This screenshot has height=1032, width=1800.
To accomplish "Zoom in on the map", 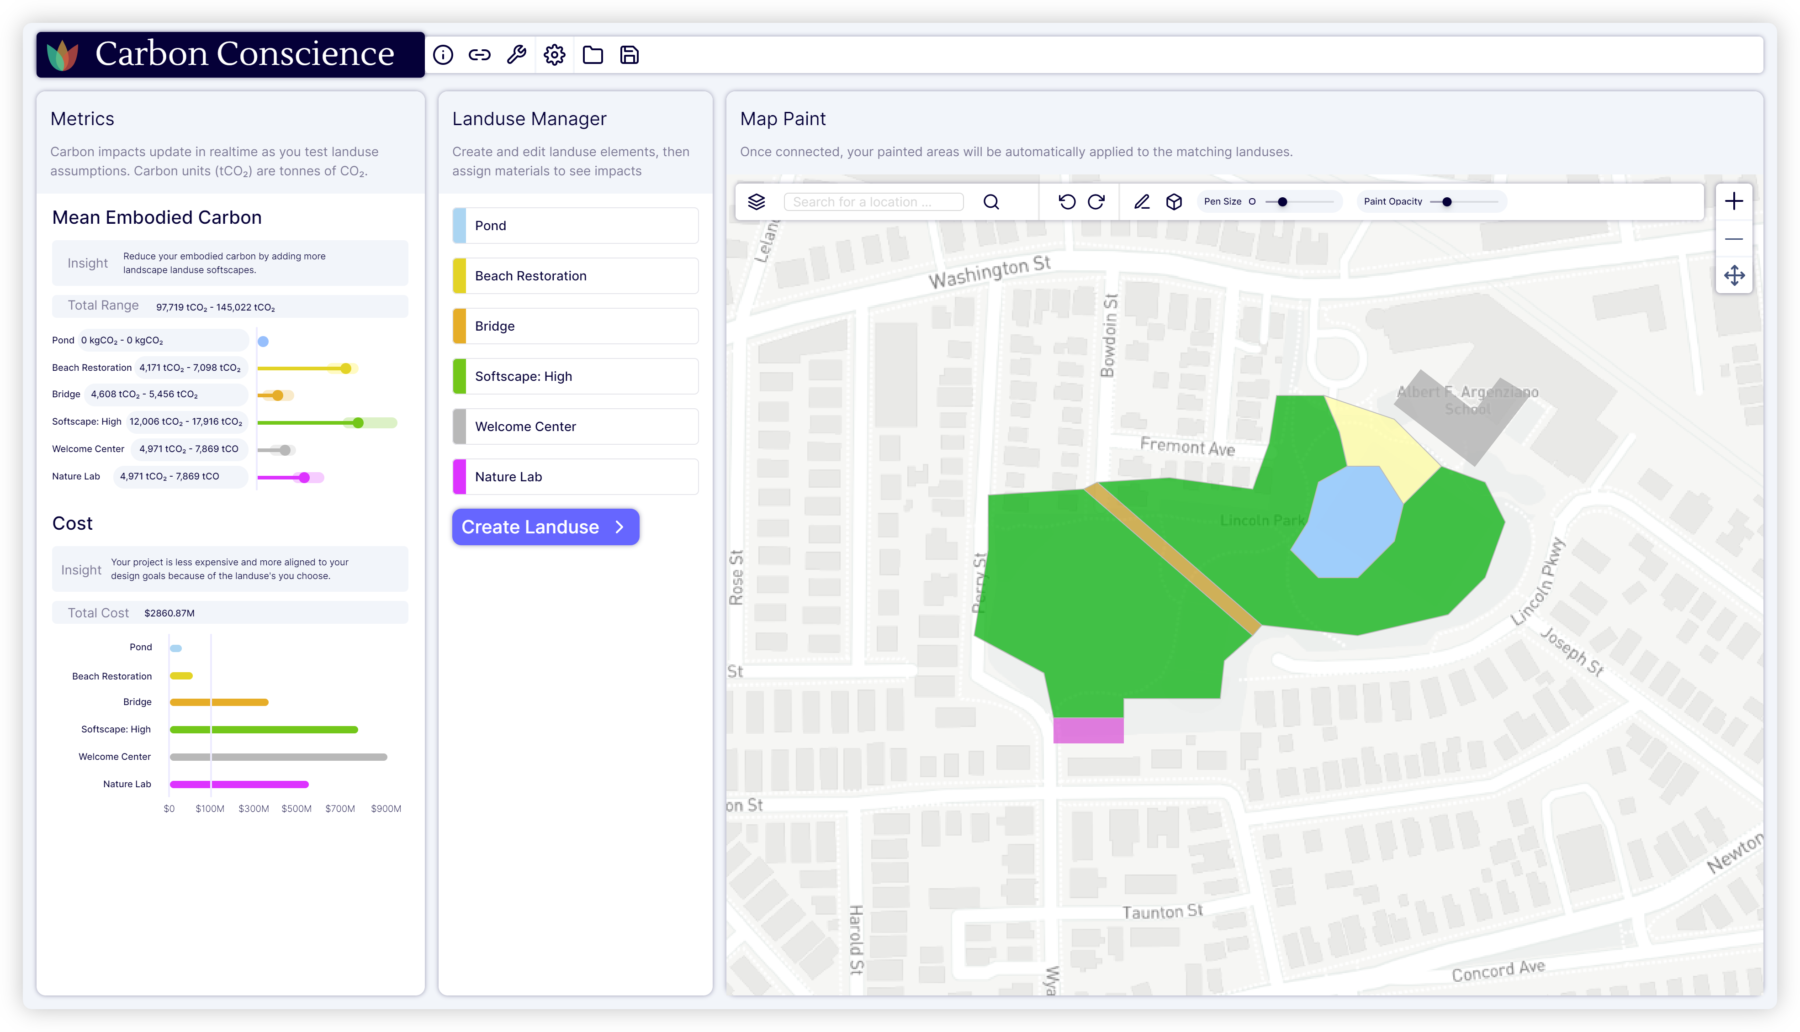I will click(1734, 201).
